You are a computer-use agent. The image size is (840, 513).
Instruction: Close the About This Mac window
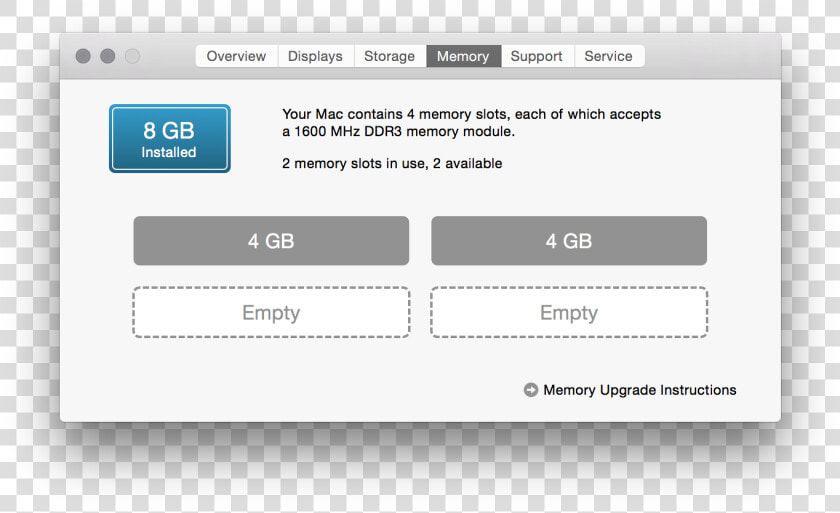click(83, 56)
